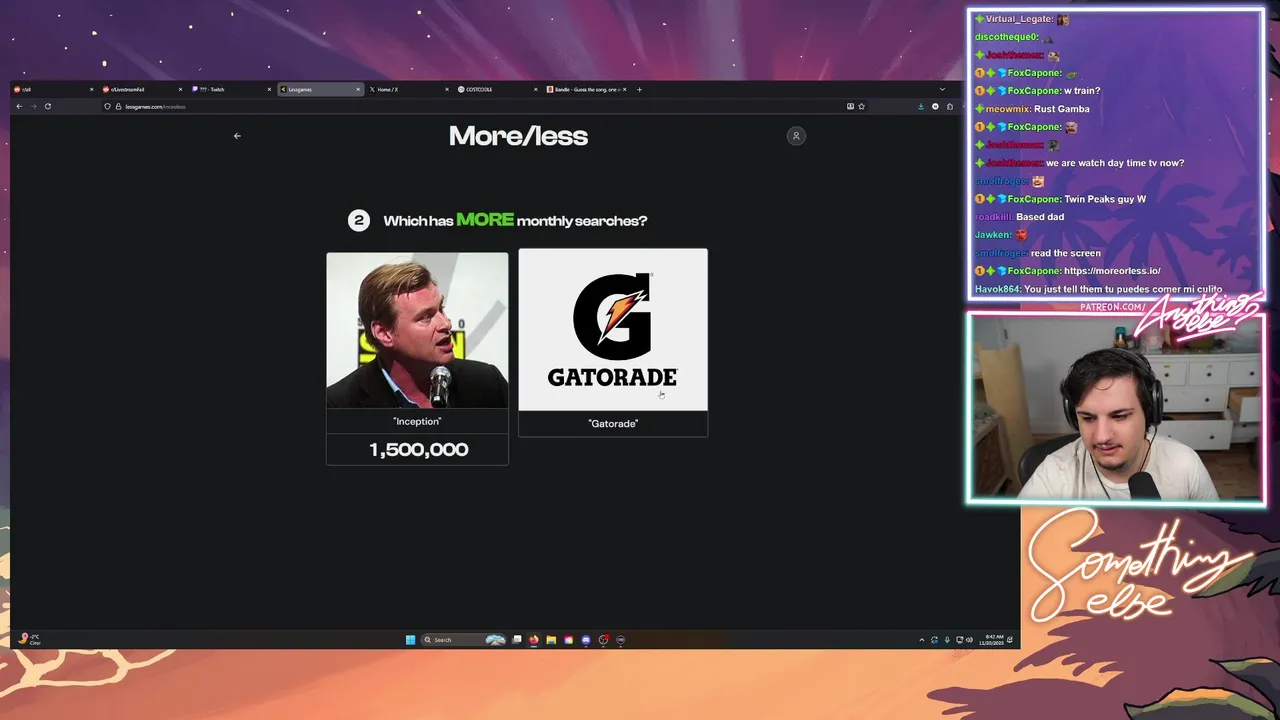The height and width of the screenshot is (720, 1280).
Task: Reload the current page
Action: (47, 106)
